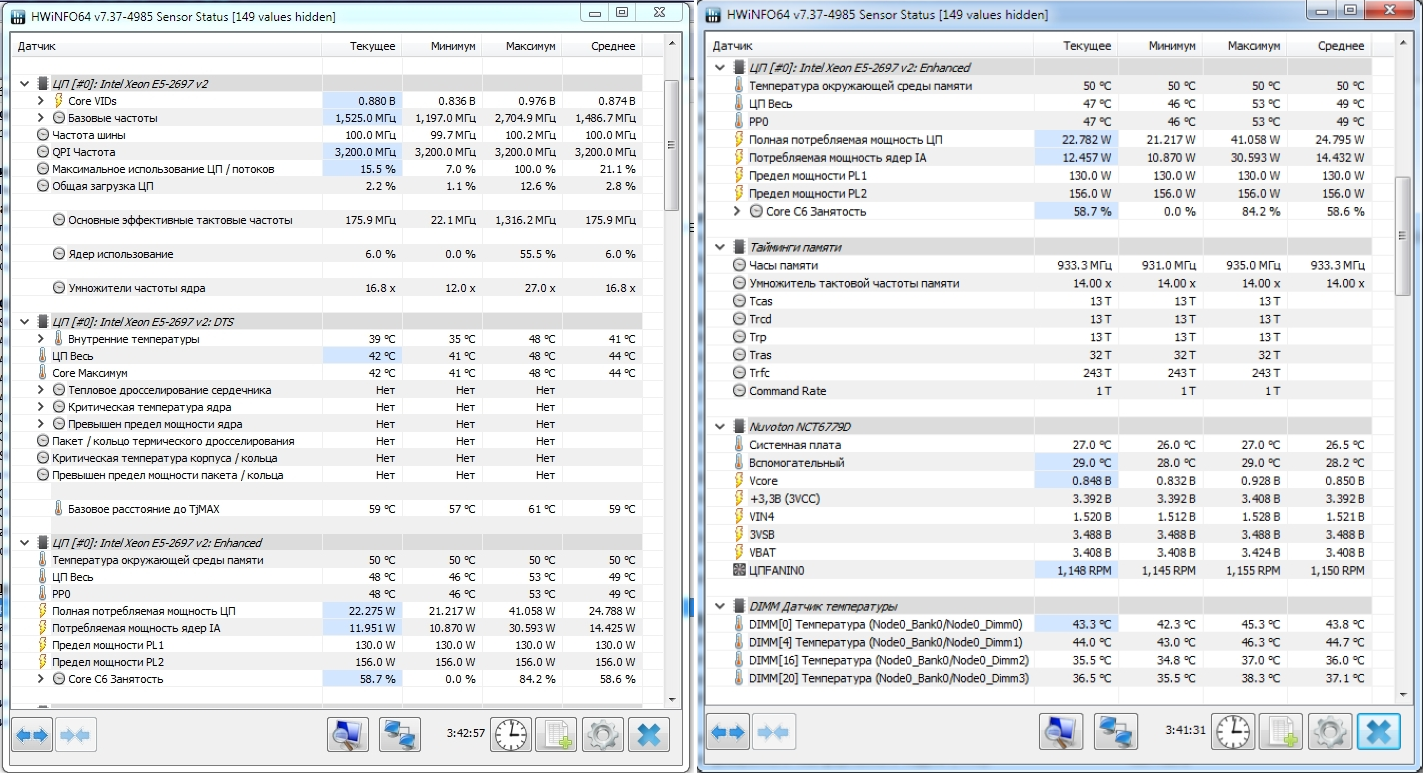Click thermometer icon beside DIMM[16] Температура row
This screenshot has height=773, width=1423.
(x=740, y=660)
